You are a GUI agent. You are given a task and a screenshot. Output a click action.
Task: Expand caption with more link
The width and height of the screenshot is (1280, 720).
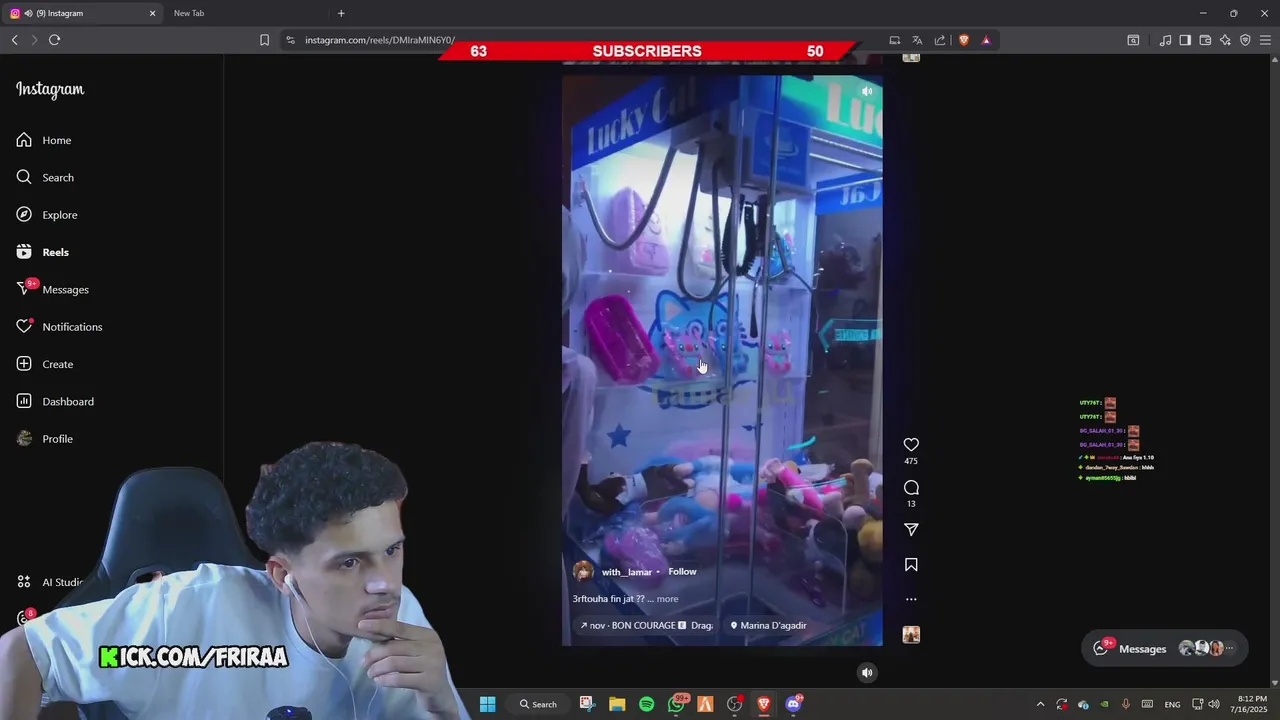click(667, 599)
